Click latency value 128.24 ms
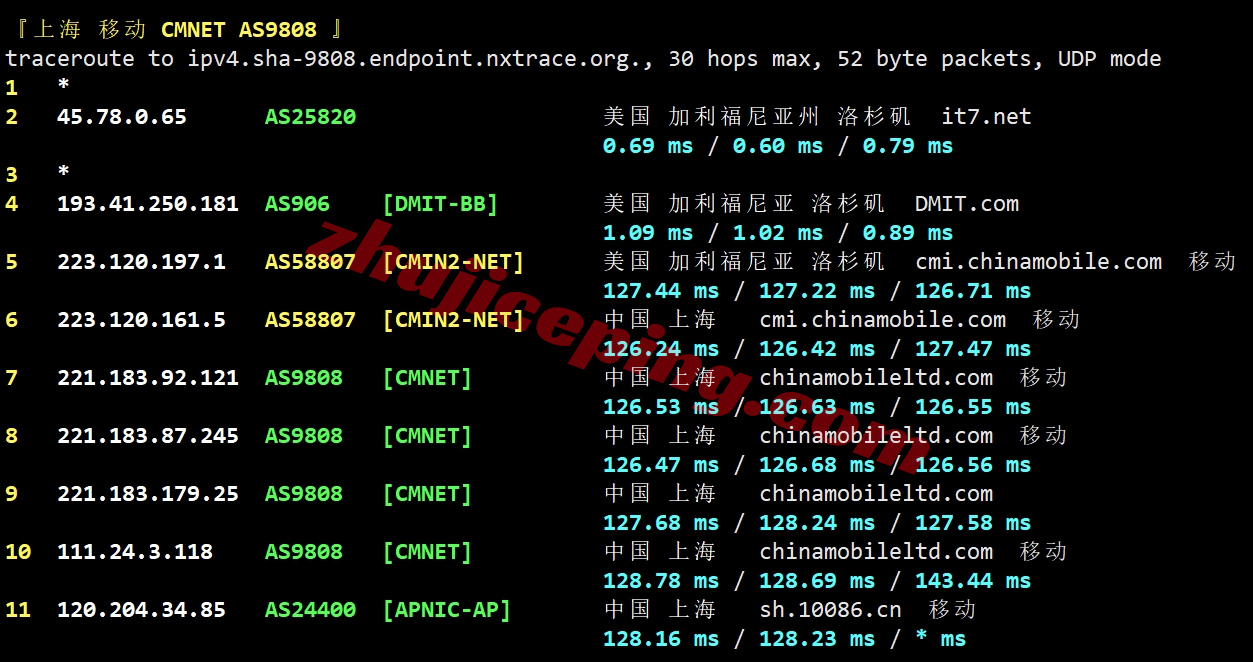Viewport: 1253px width, 662px height. pyautogui.click(x=817, y=523)
